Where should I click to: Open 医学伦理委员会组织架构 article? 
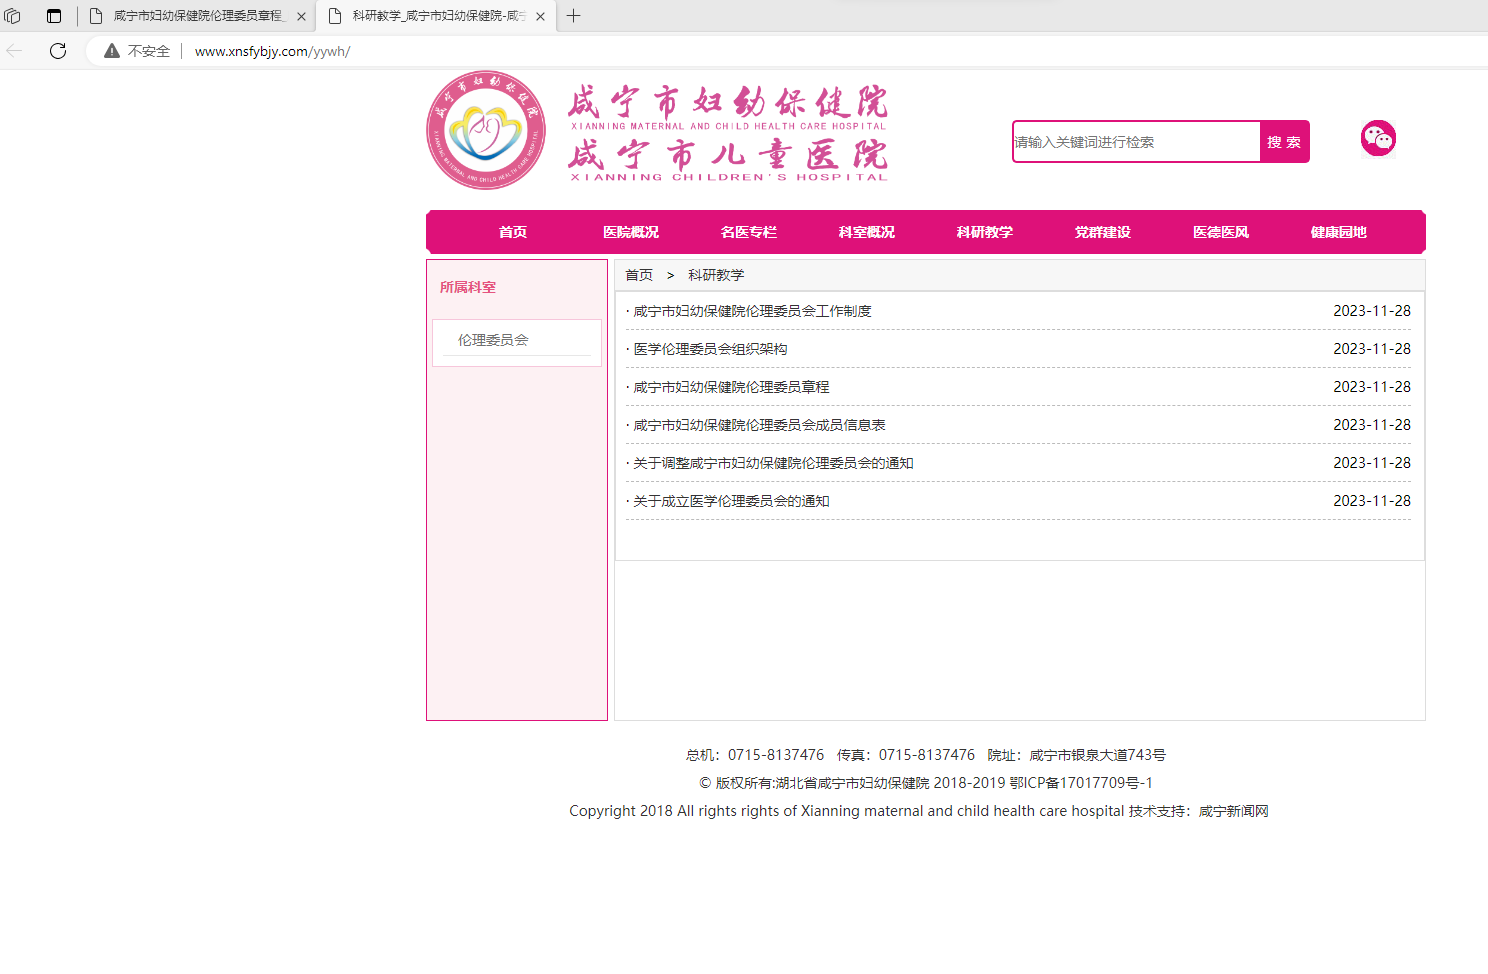pyautogui.click(x=710, y=349)
